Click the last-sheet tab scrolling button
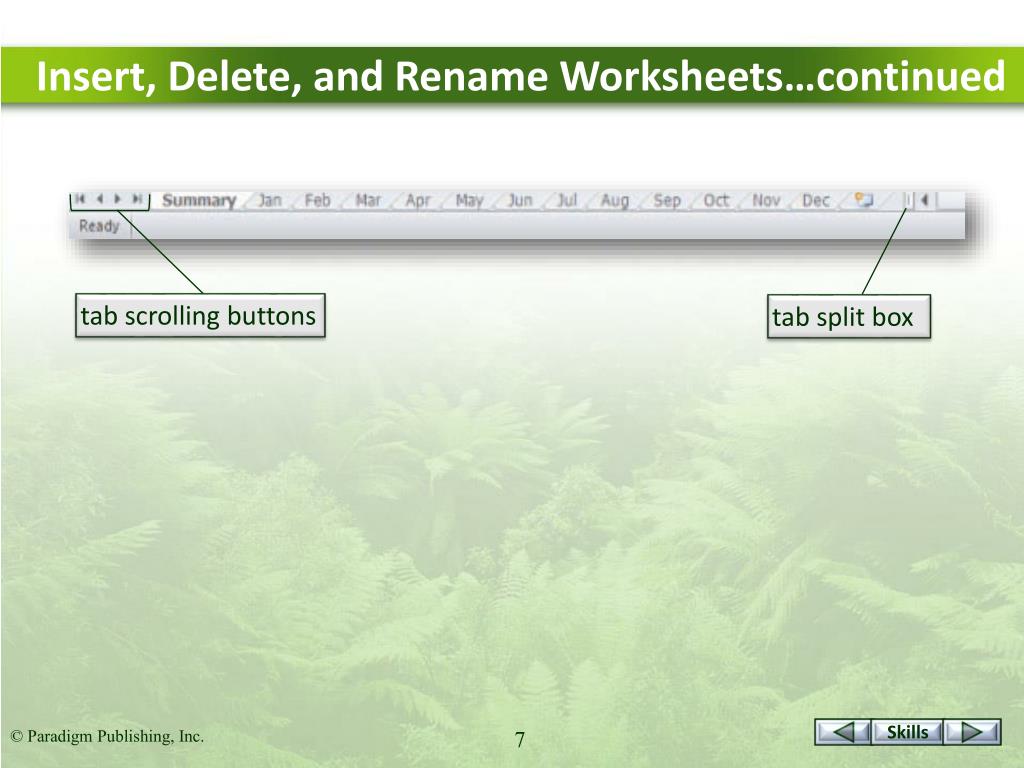The image size is (1024, 768). (x=137, y=199)
